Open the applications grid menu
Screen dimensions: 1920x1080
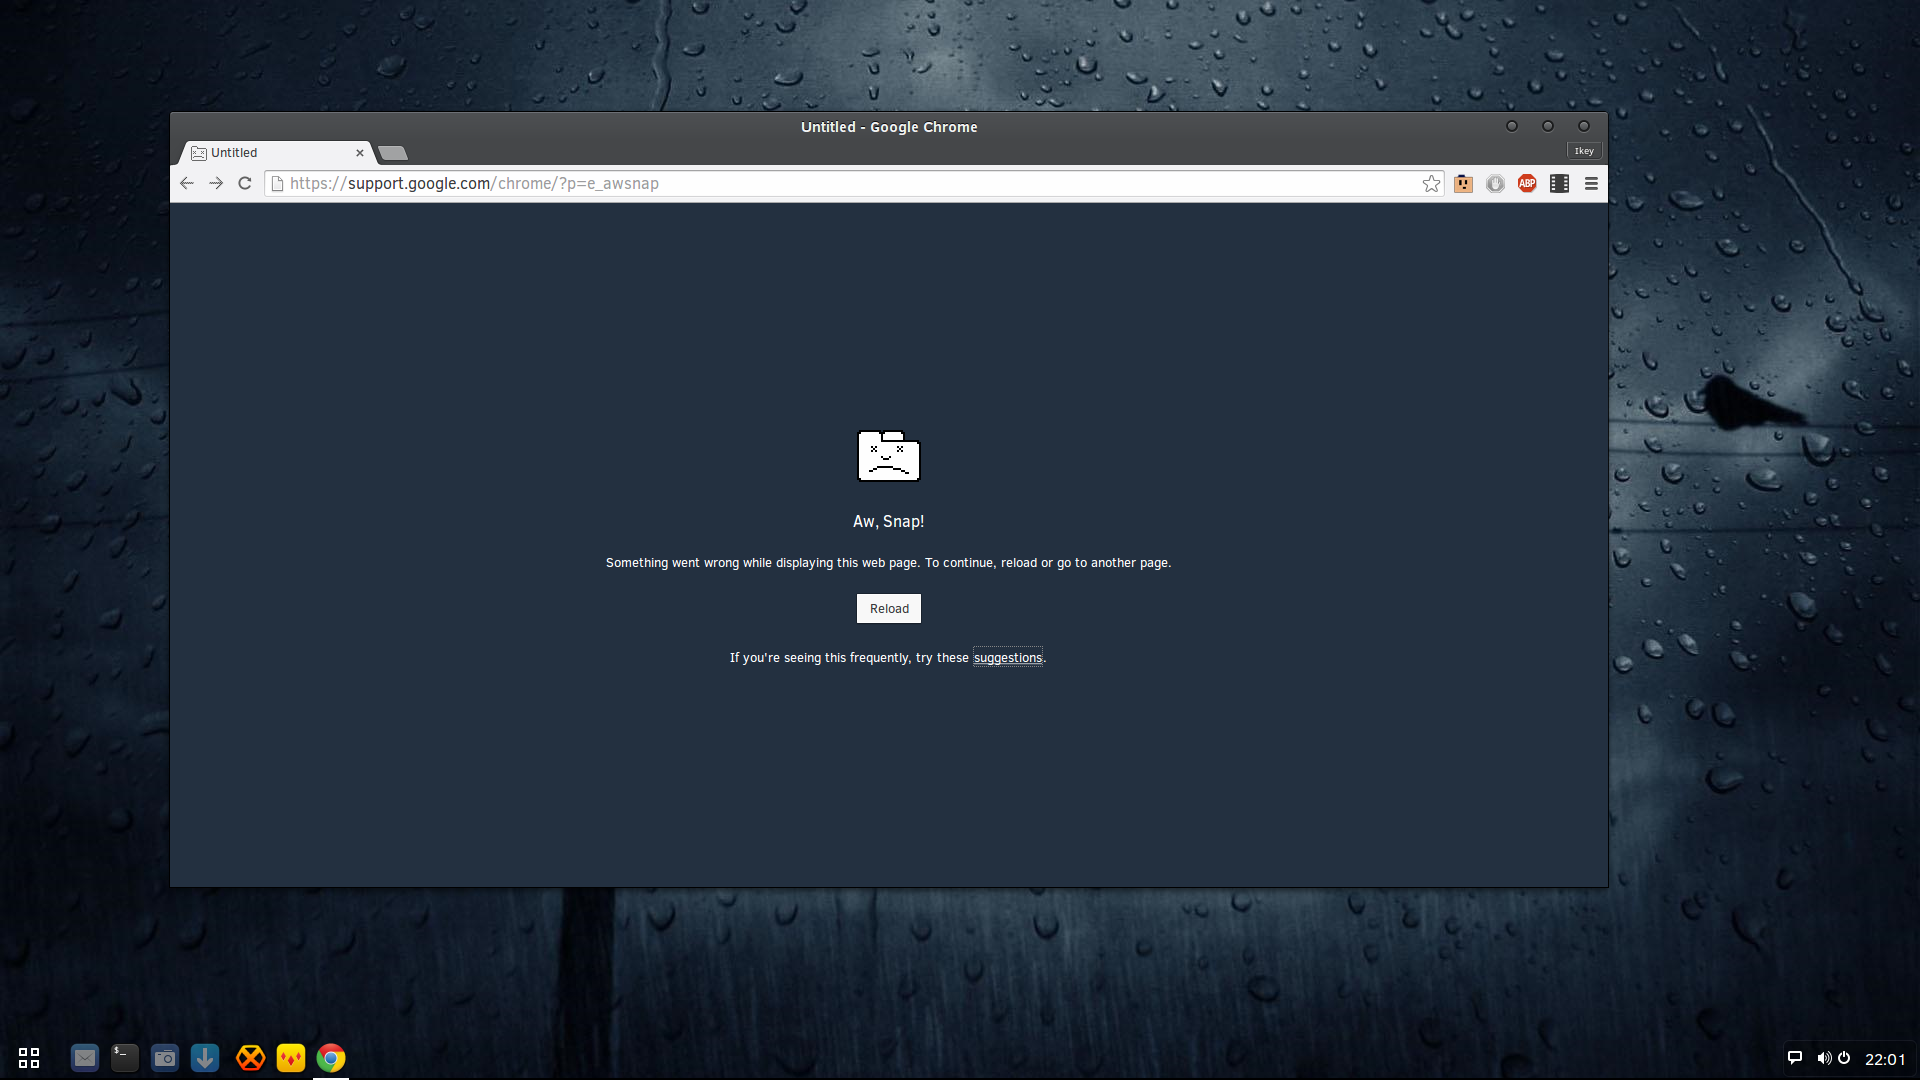point(29,1057)
